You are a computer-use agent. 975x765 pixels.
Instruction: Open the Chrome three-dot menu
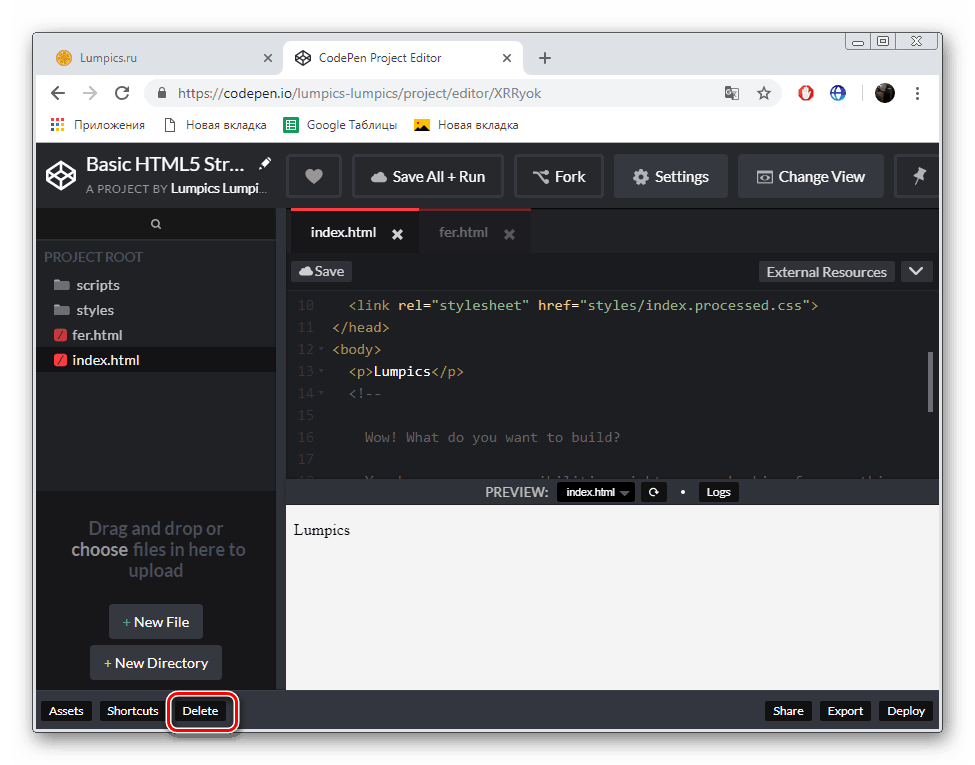(x=917, y=92)
